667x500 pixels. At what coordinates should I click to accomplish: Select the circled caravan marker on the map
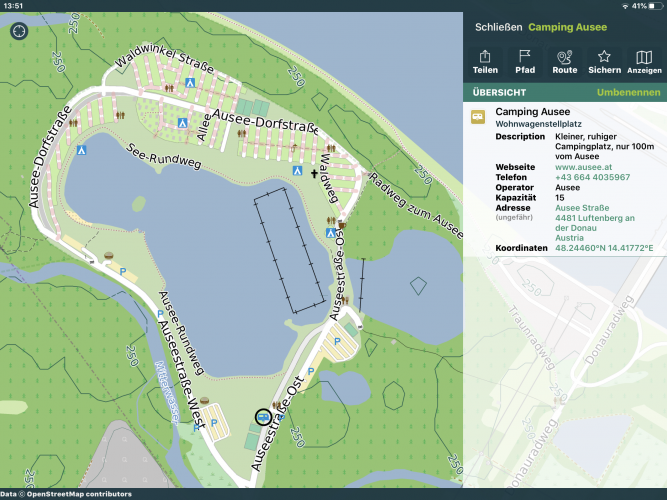[263, 416]
